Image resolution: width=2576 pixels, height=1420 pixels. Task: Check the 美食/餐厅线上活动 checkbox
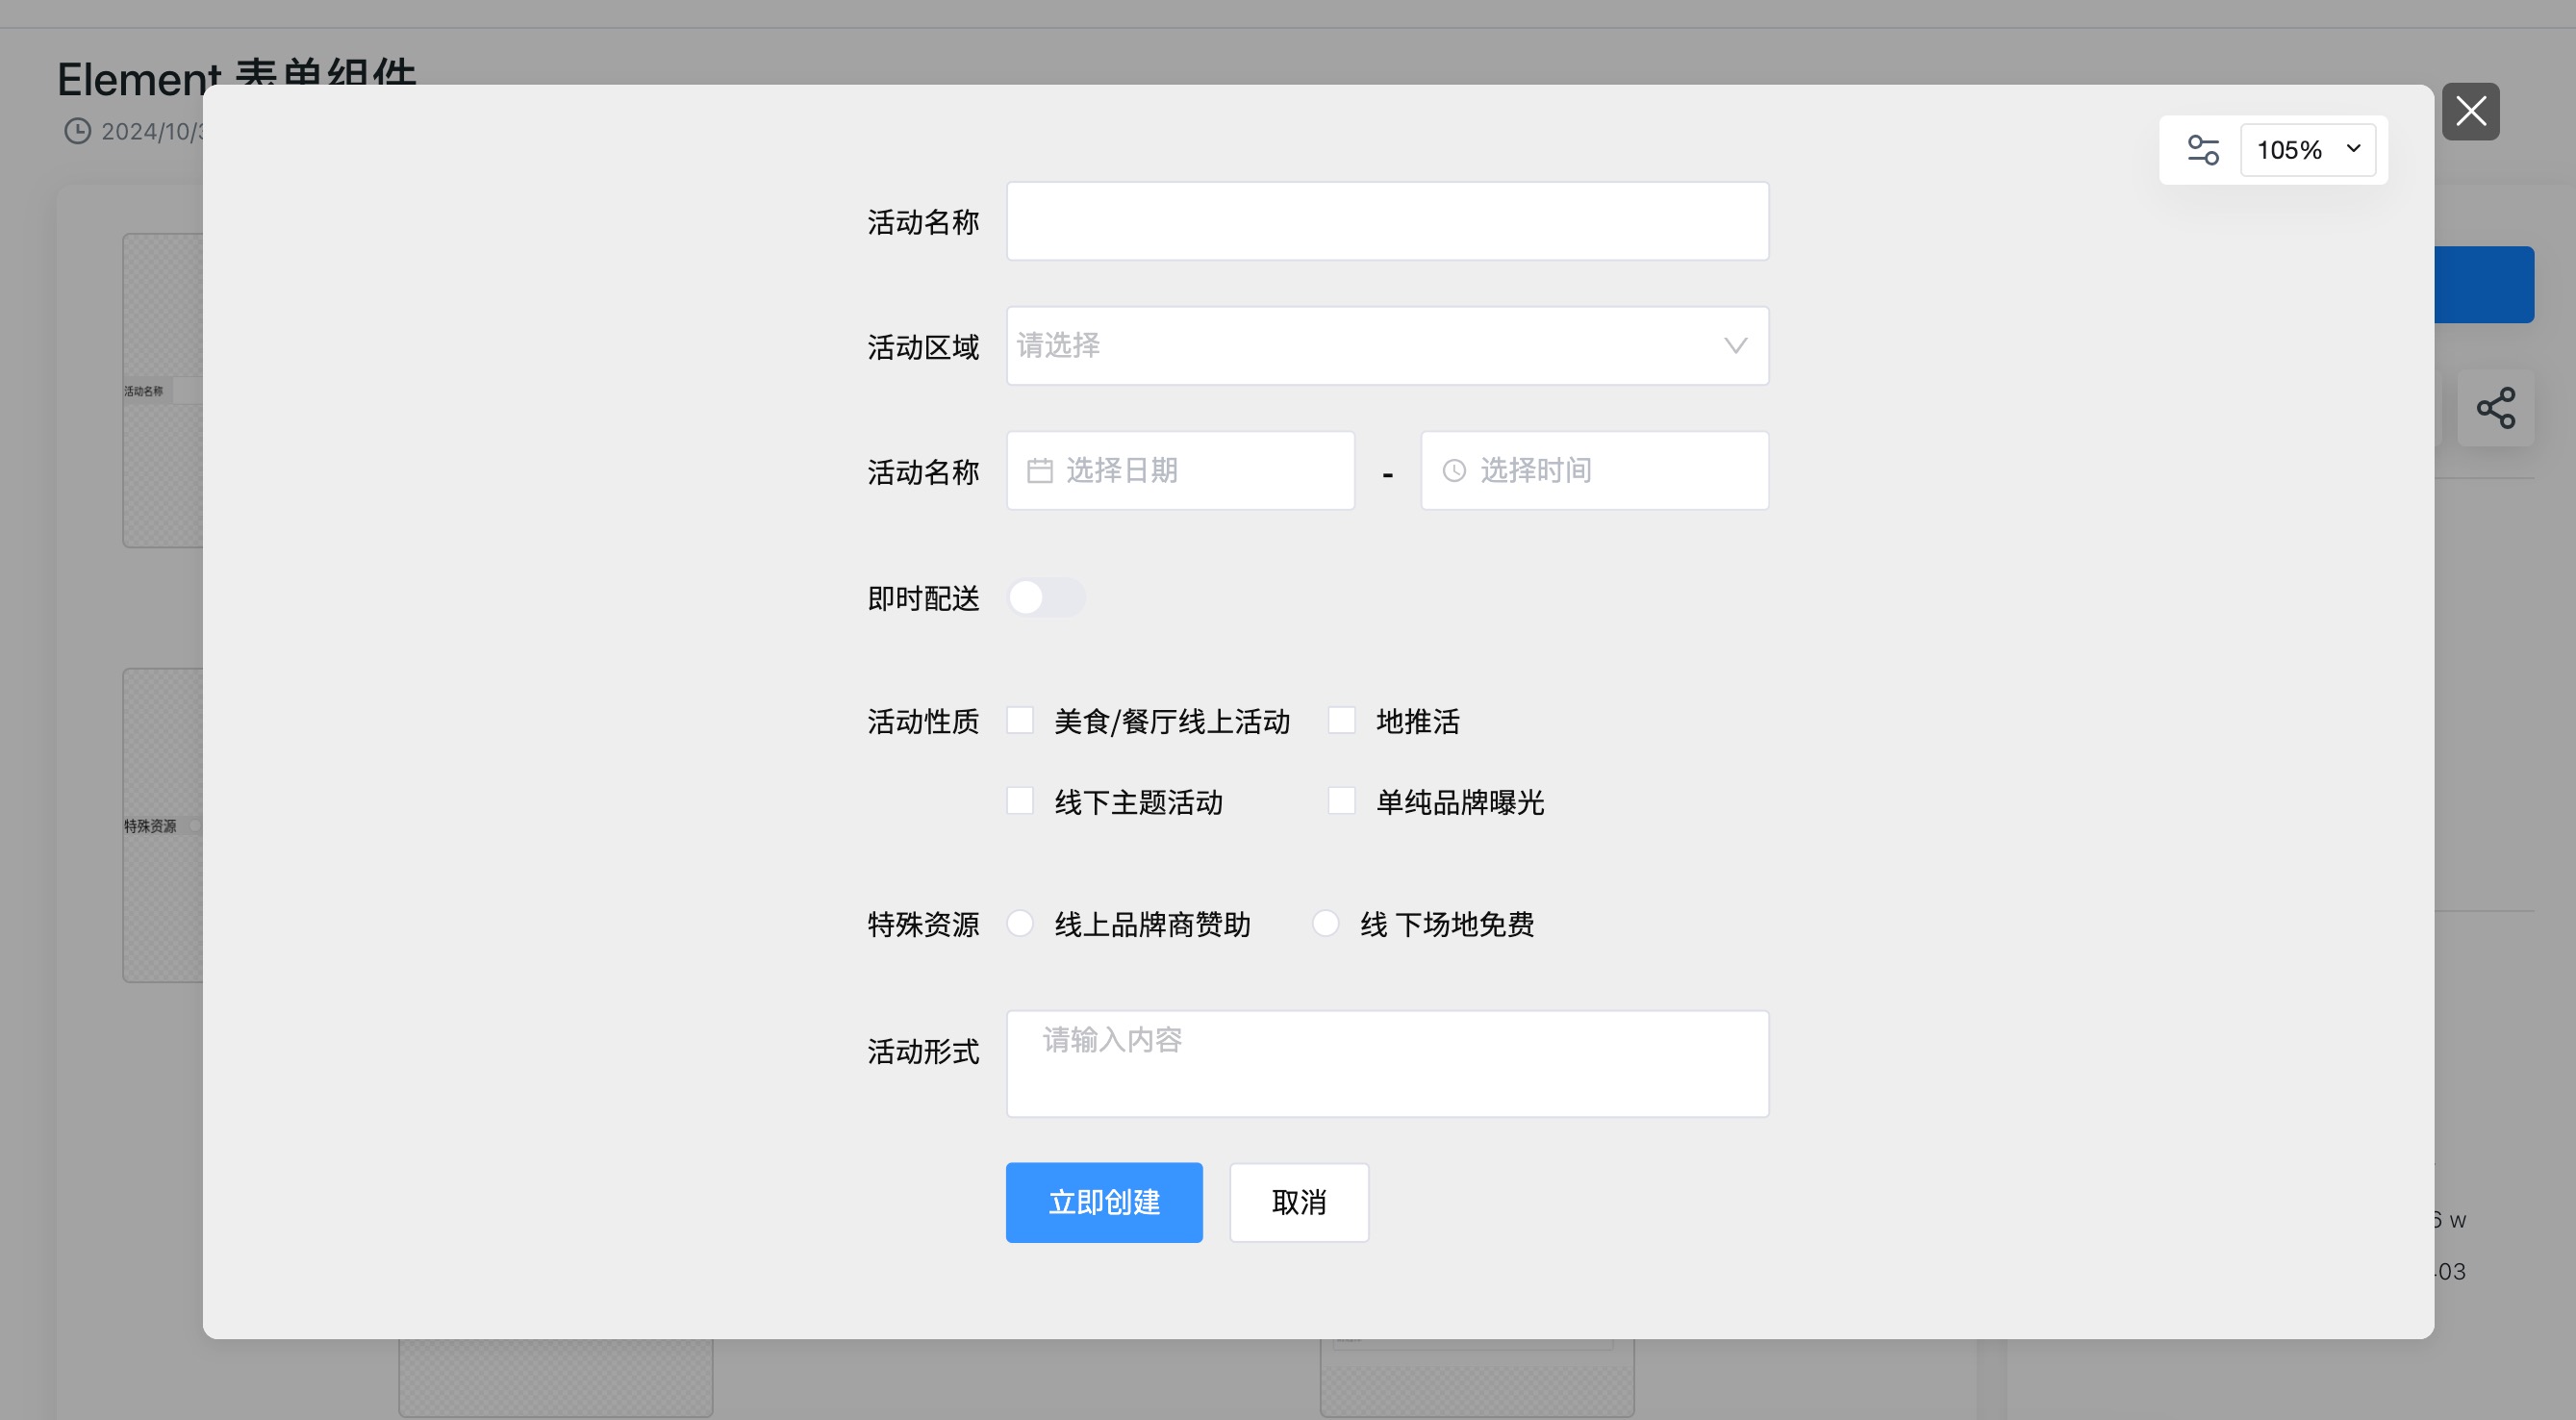1020,720
